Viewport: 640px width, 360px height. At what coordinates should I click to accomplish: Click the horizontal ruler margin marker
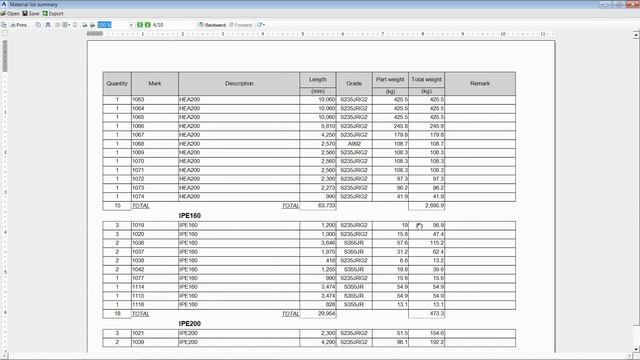tap(95, 34)
